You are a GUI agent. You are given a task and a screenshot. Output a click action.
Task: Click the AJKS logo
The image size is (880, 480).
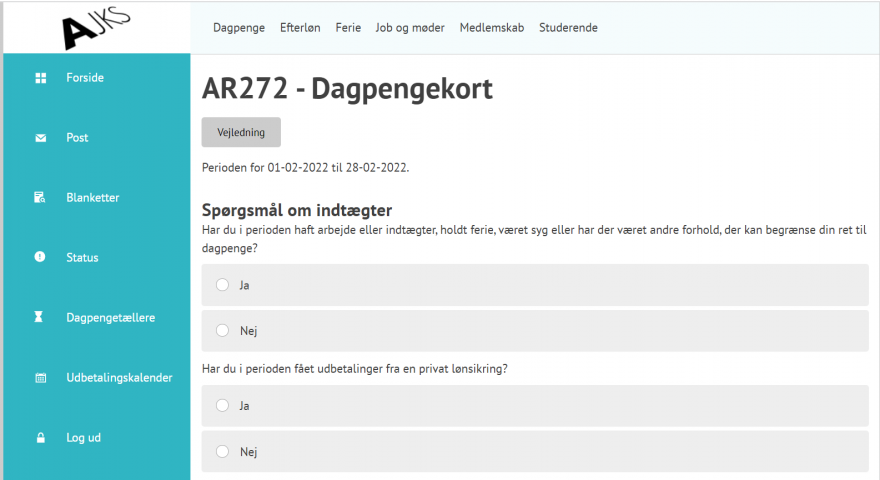[x=96, y=29]
